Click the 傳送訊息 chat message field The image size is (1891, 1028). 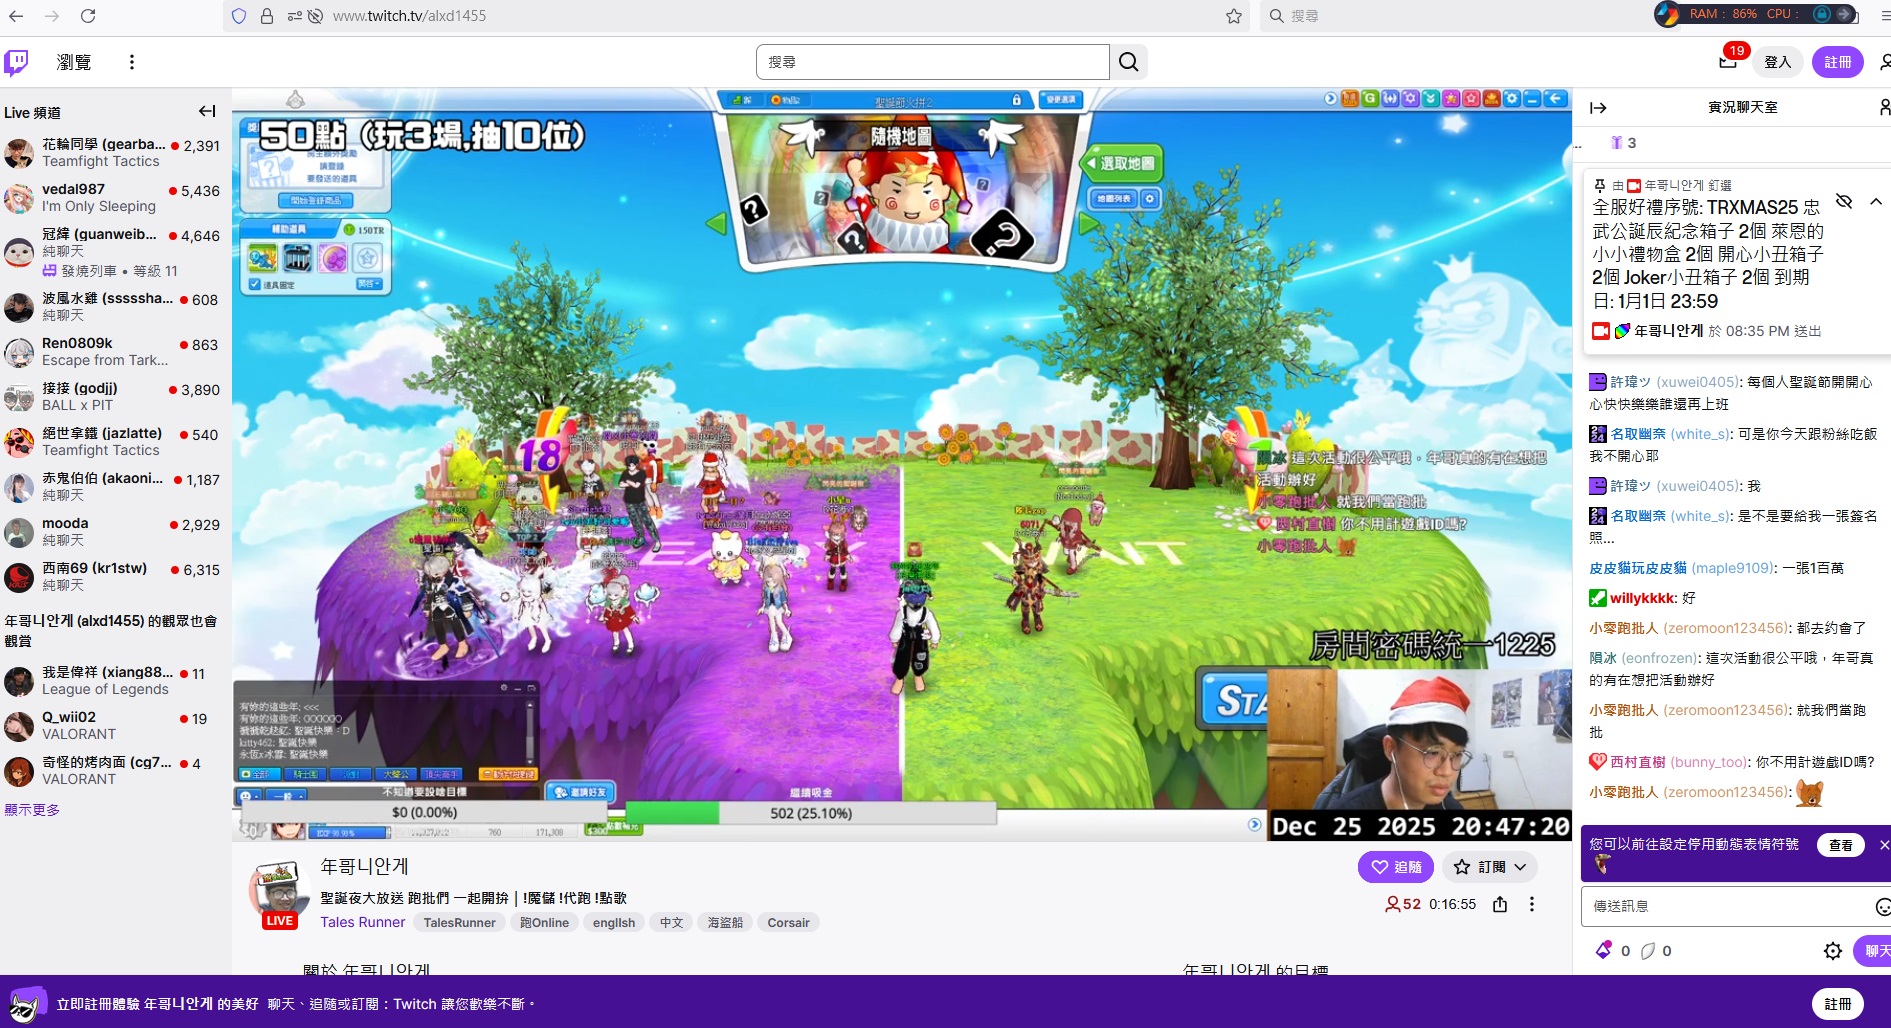tap(1725, 906)
